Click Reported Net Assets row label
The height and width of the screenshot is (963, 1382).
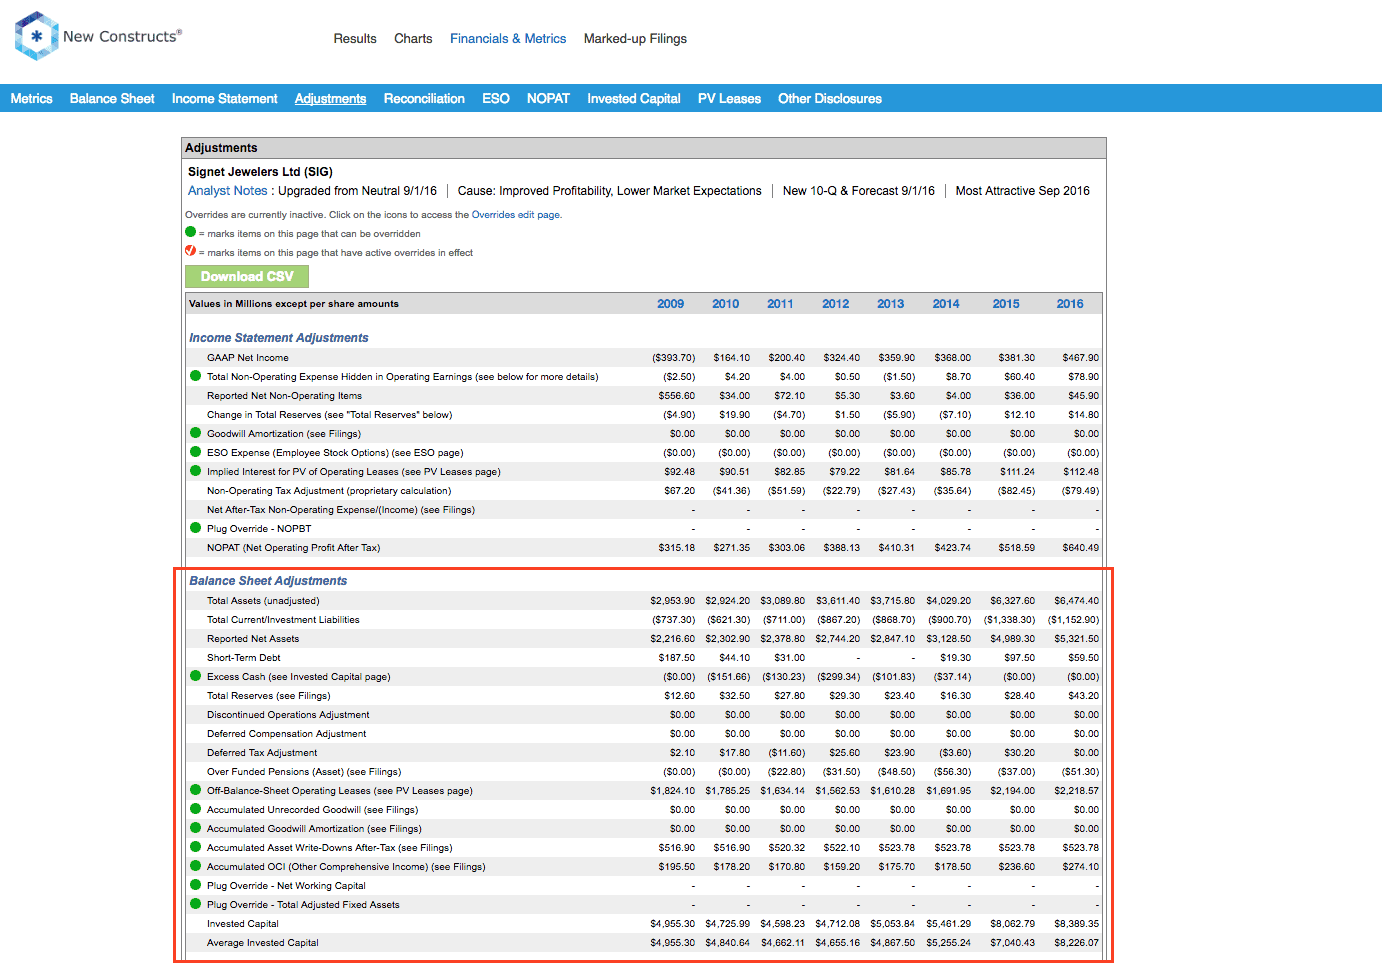(253, 639)
